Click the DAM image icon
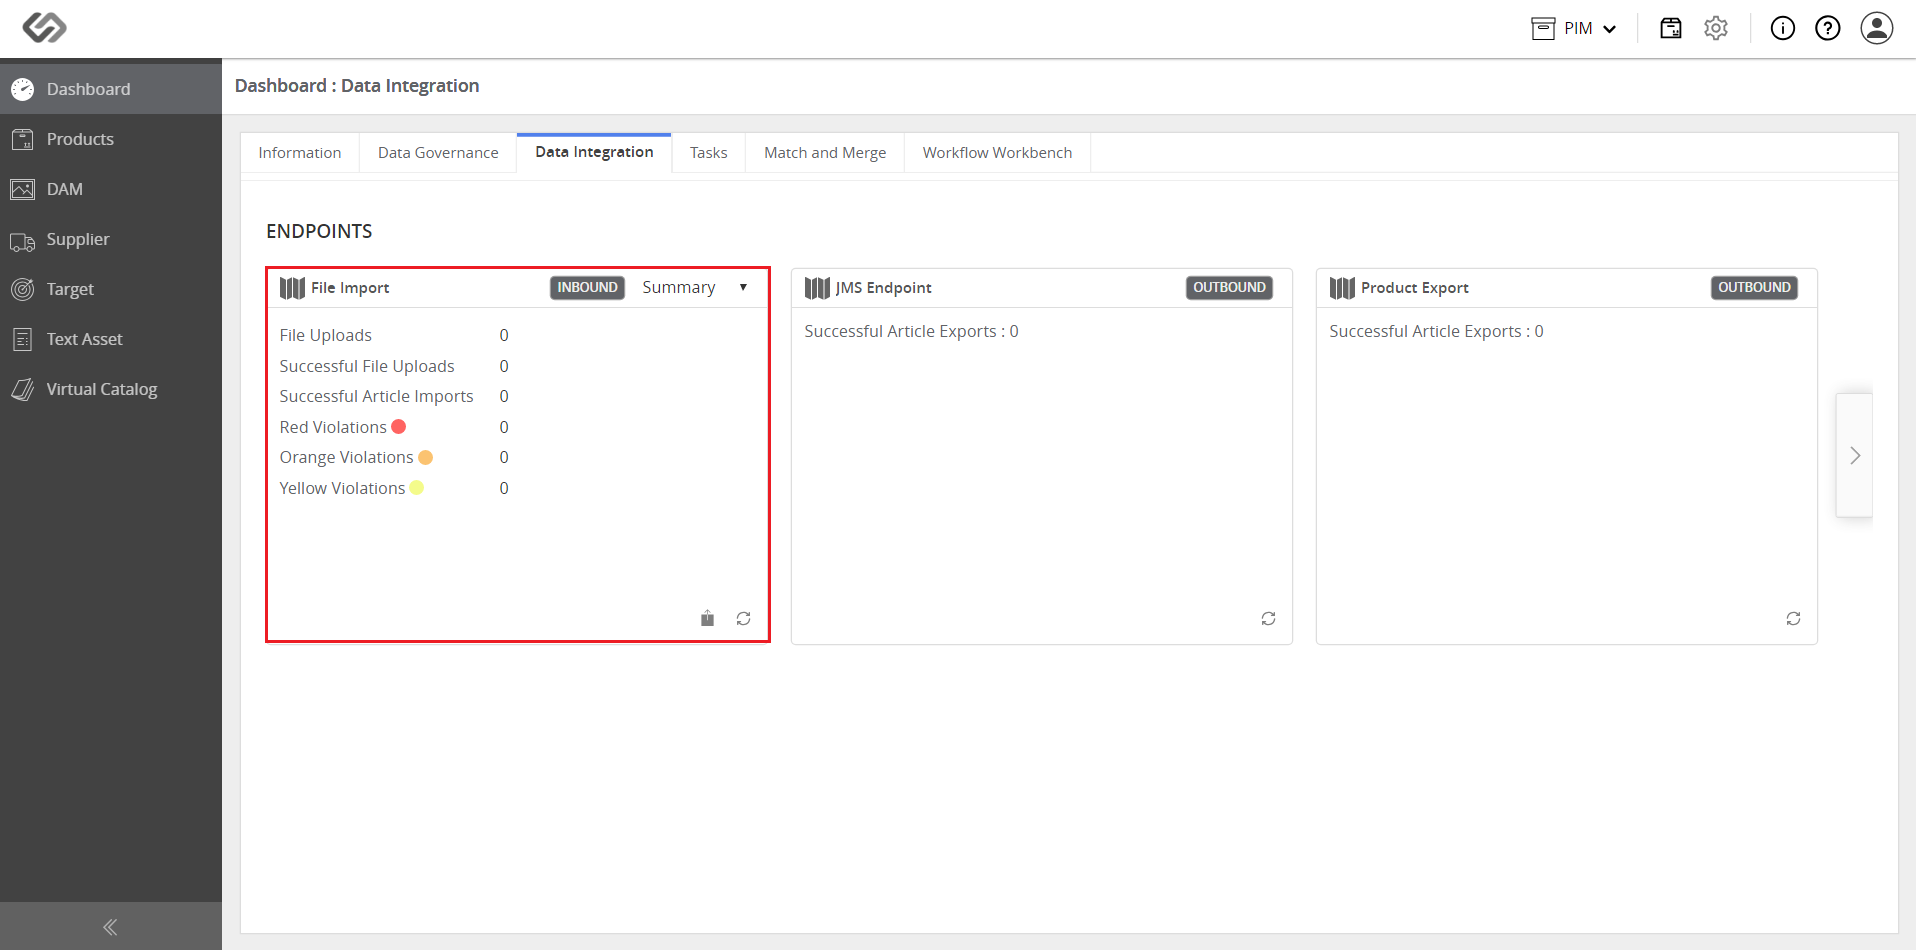This screenshot has height=950, width=1916. coord(23,189)
